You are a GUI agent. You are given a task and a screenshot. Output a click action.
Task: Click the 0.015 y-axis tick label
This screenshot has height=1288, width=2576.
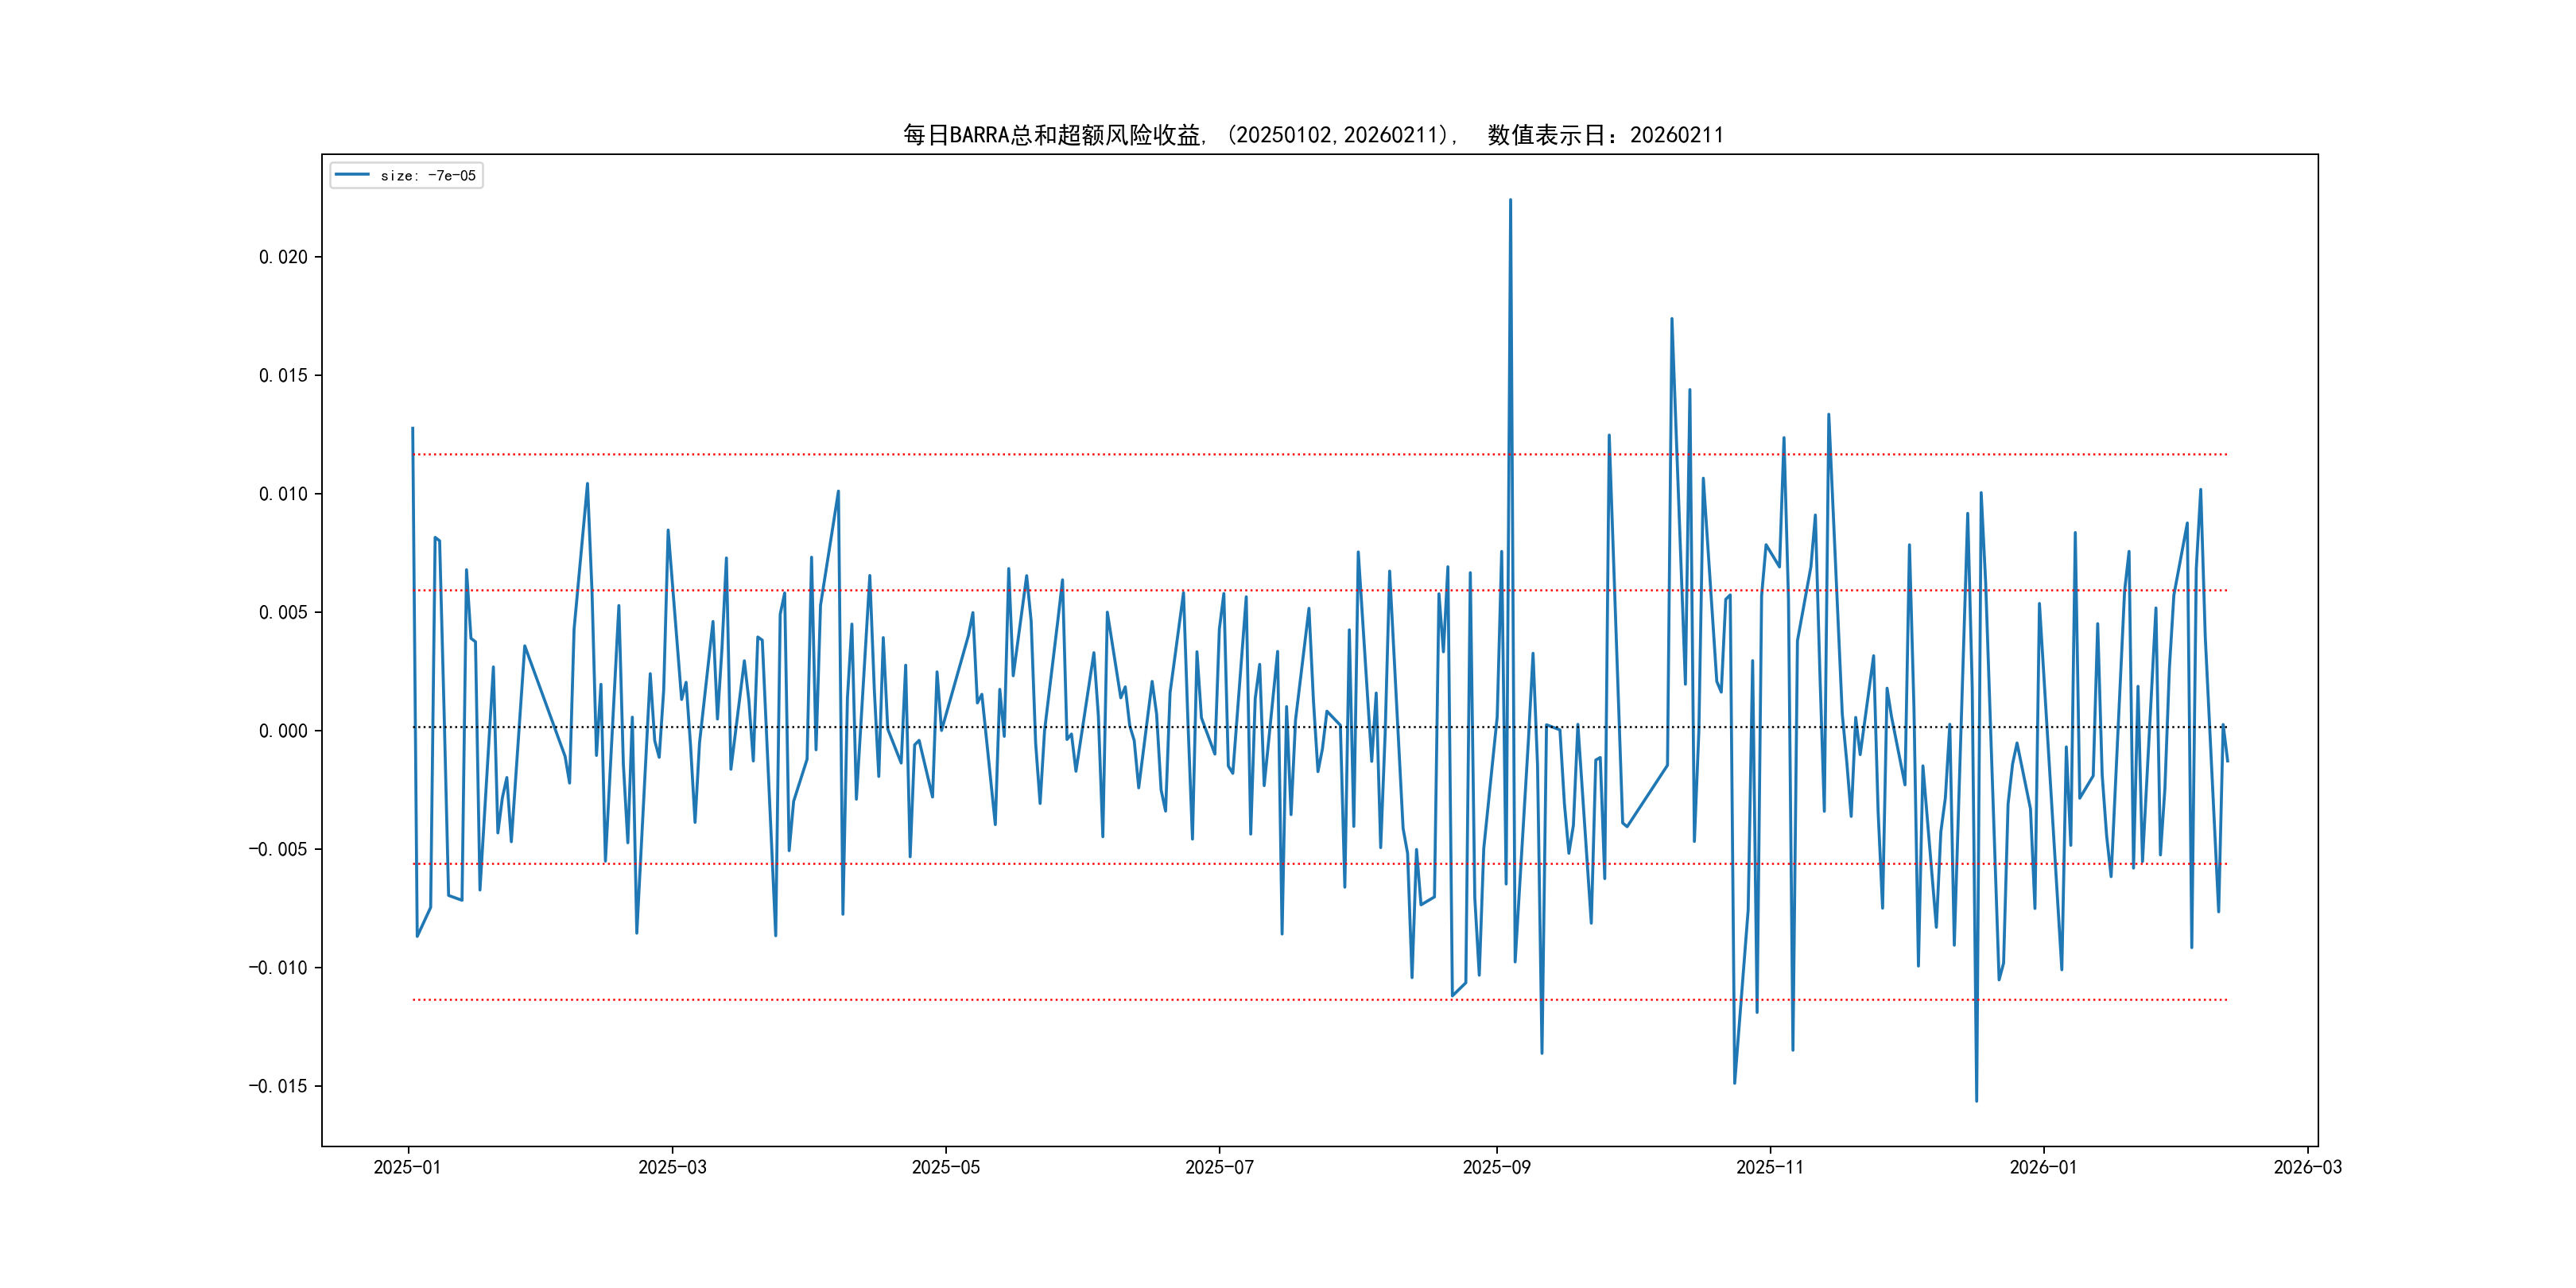[x=283, y=375]
